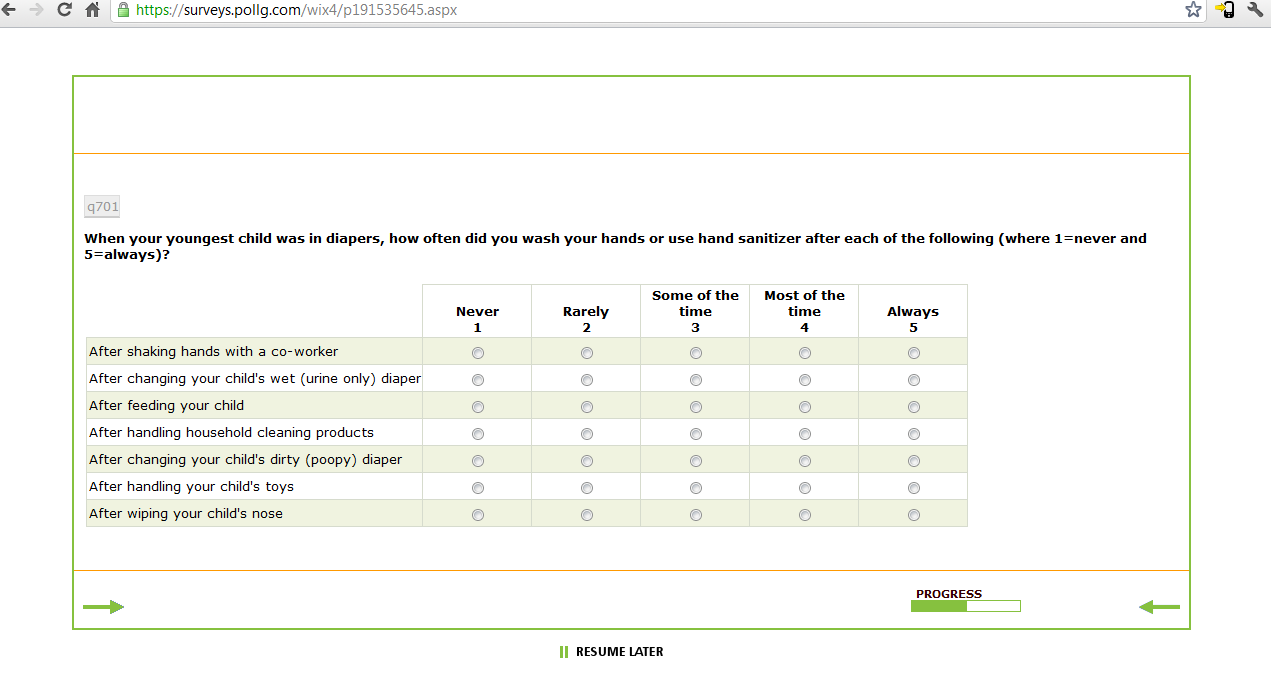Click the 'After handling your child's toys' row label
The height and width of the screenshot is (690, 1271).
pos(191,487)
